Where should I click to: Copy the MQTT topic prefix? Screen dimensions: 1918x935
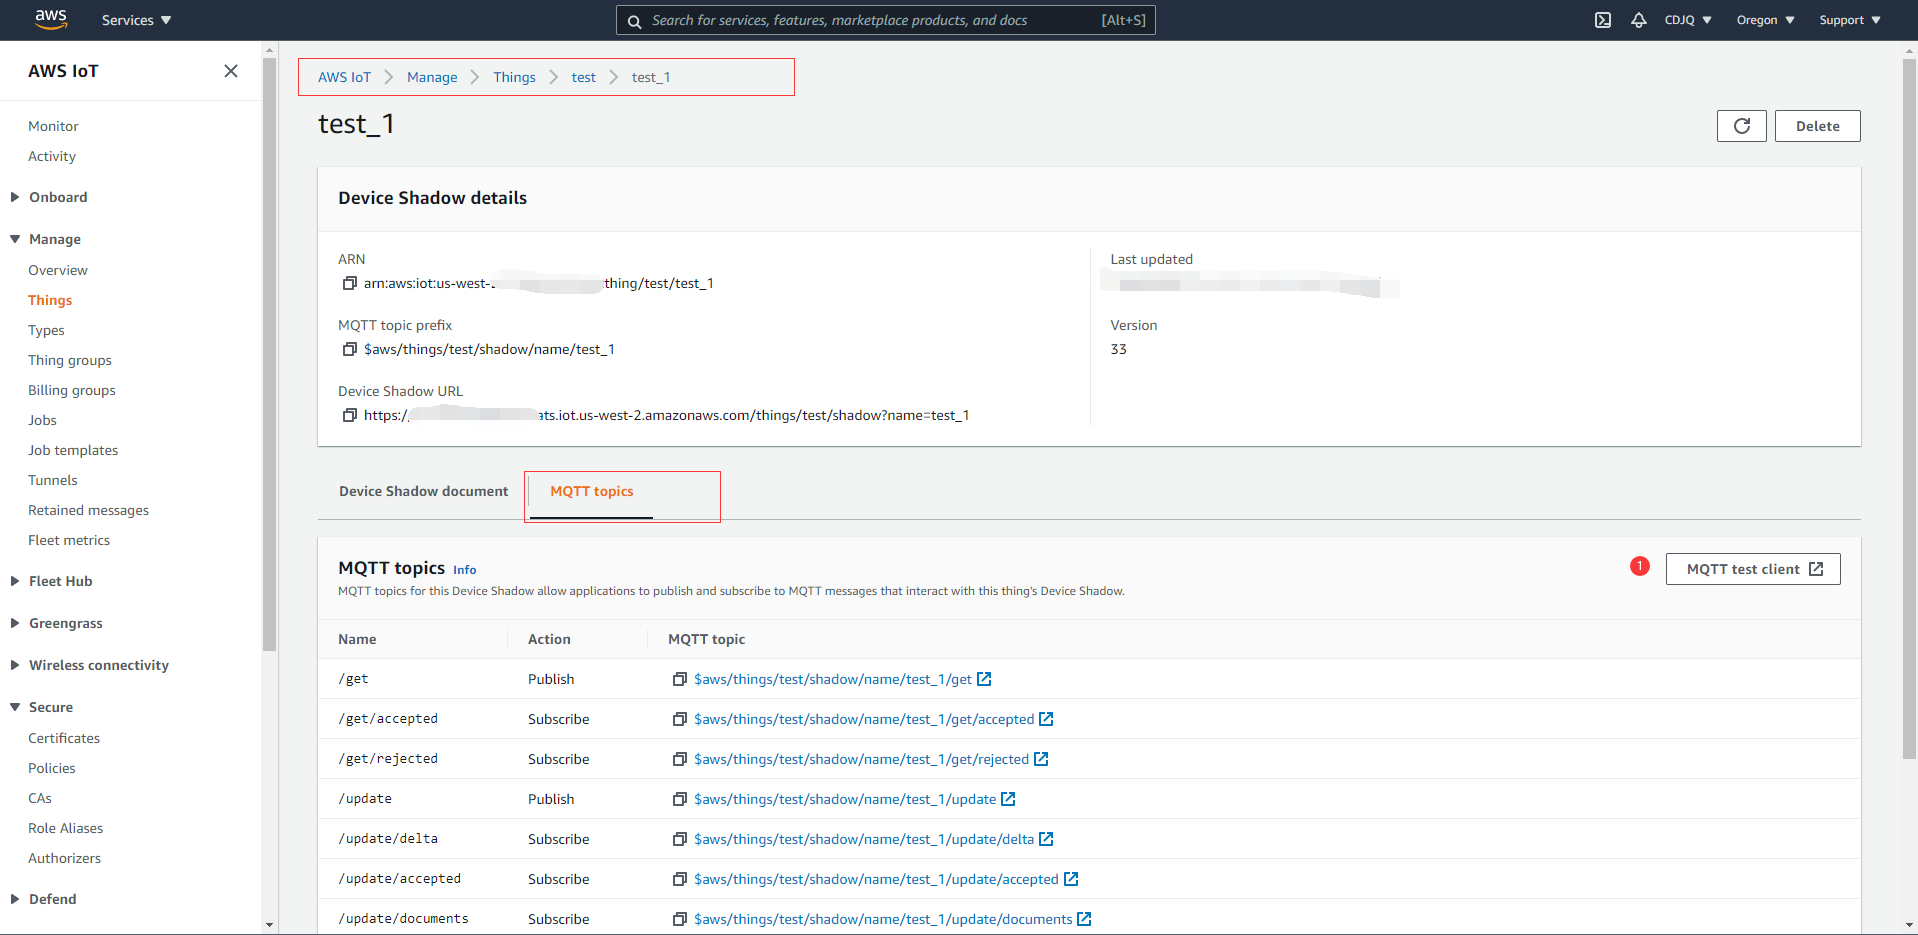(350, 349)
